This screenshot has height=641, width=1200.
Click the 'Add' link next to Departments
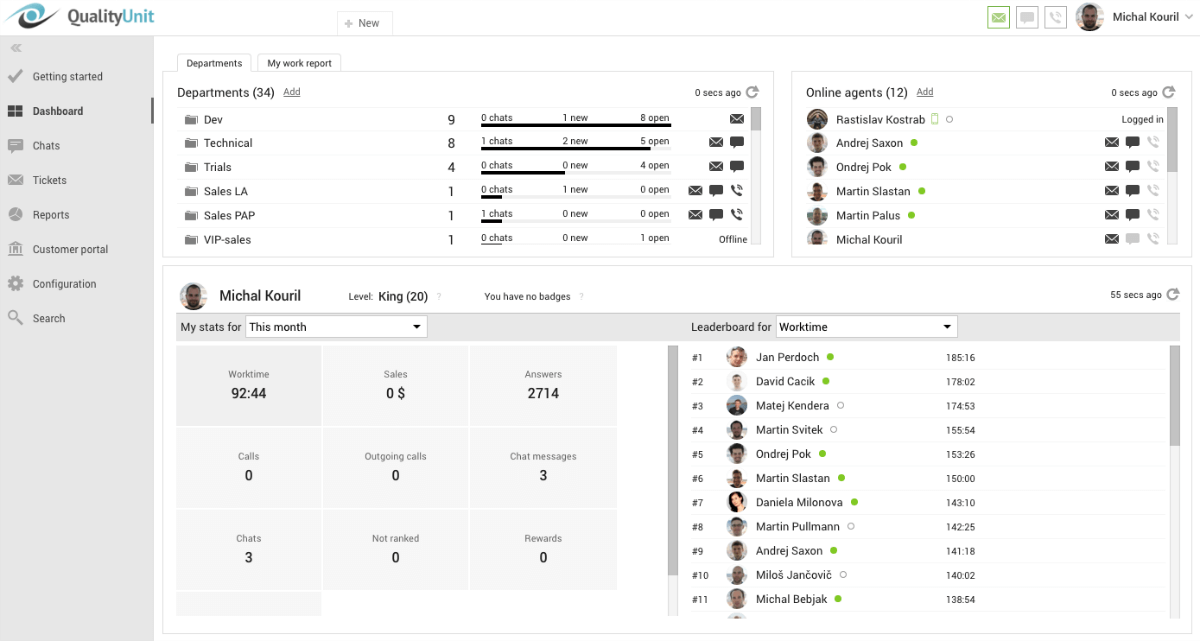pyautogui.click(x=291, y=91)
